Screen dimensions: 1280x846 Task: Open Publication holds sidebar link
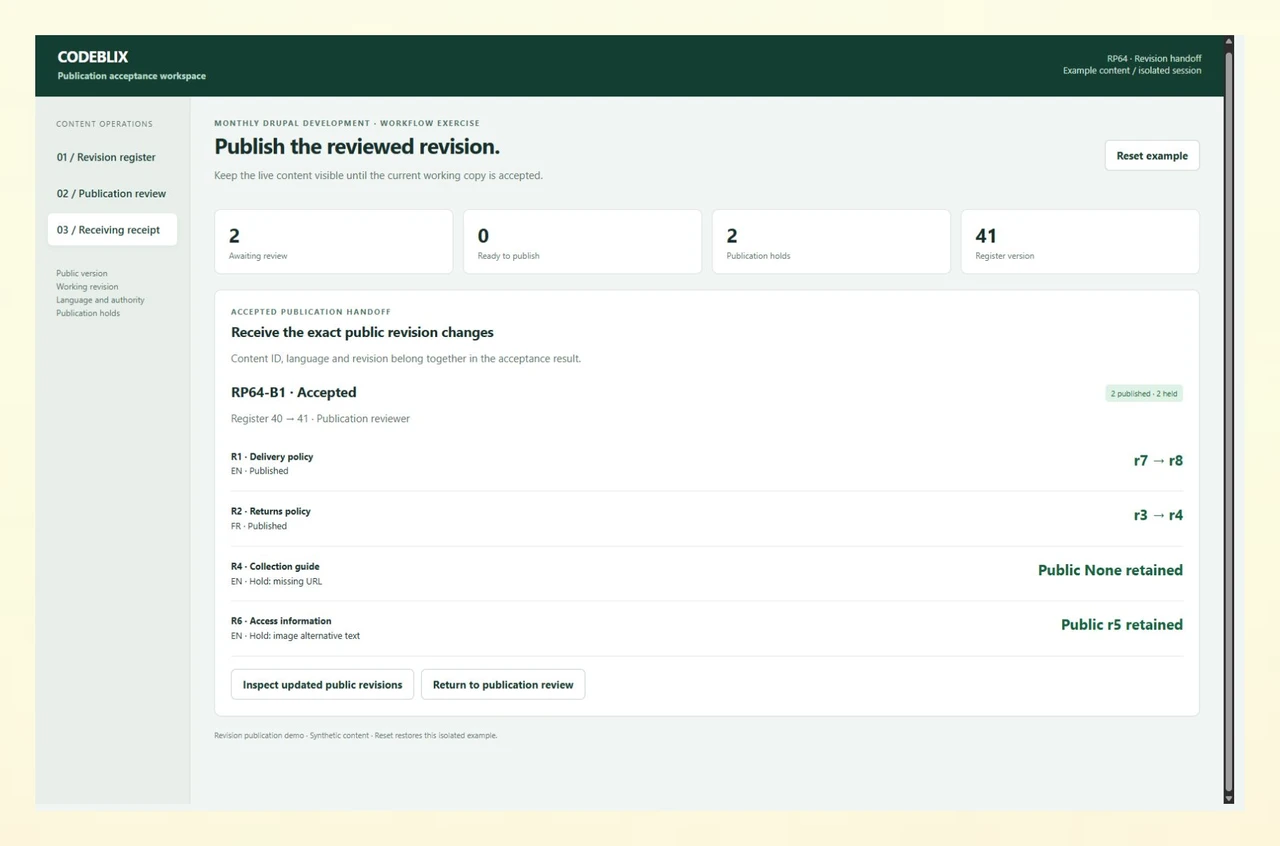[88, 313]
